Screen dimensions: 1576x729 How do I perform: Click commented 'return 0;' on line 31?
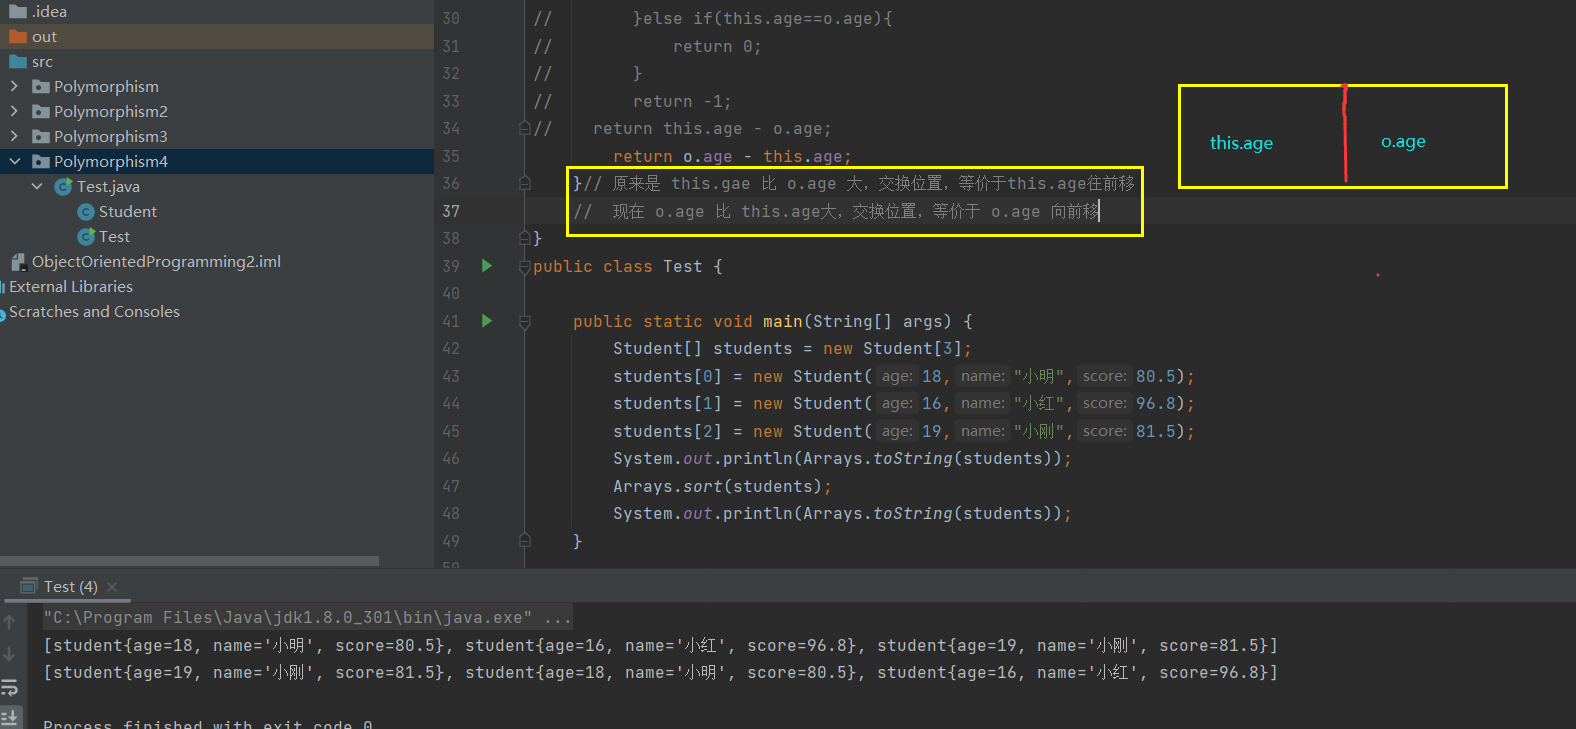[717, 46]
